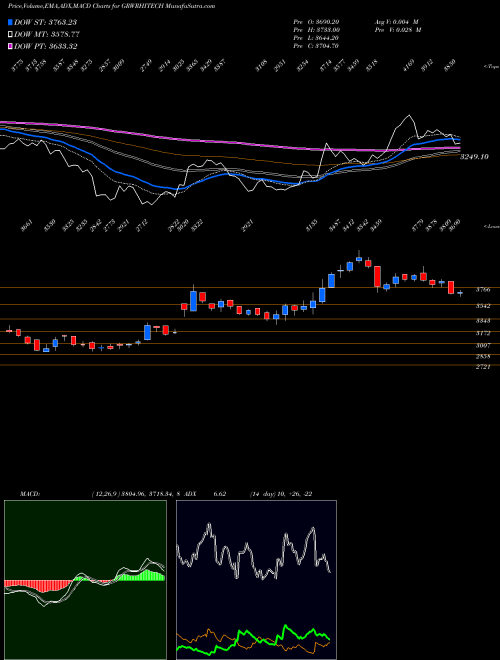This screenshot has height=660, width=500.
Task: Select the DOW PT value label
Action: (45, 46)
